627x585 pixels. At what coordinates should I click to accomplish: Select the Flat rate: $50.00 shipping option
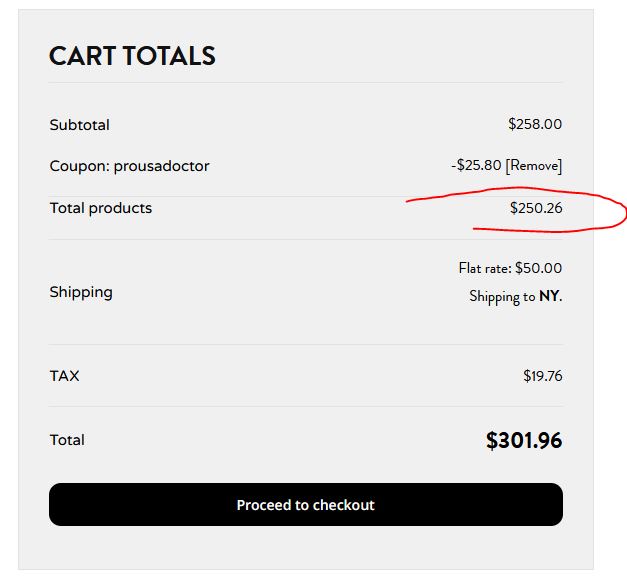tap(510, 268)
